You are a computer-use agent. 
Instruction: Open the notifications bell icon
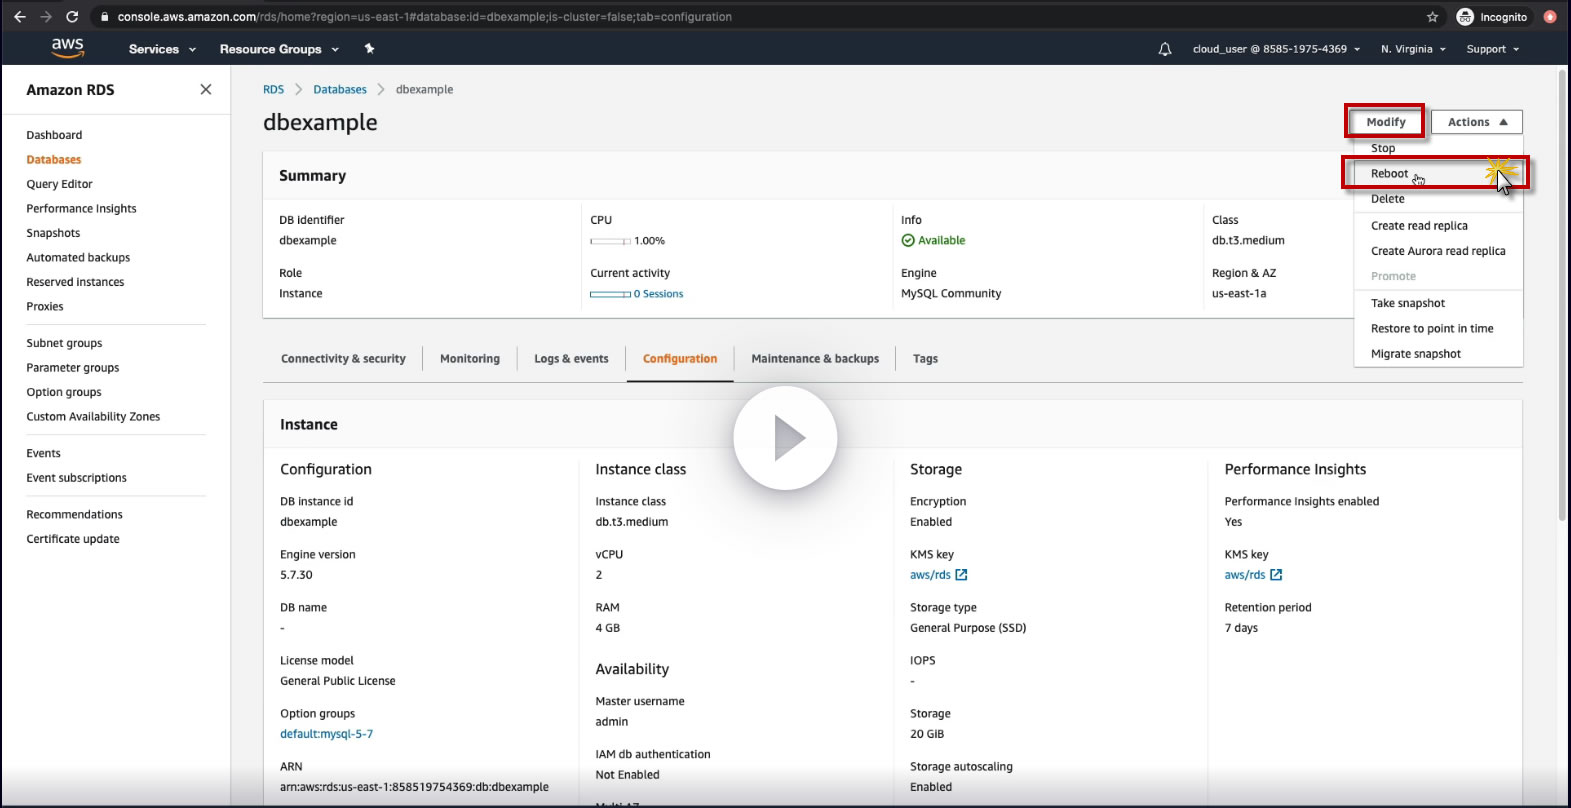pos(1165,49)
